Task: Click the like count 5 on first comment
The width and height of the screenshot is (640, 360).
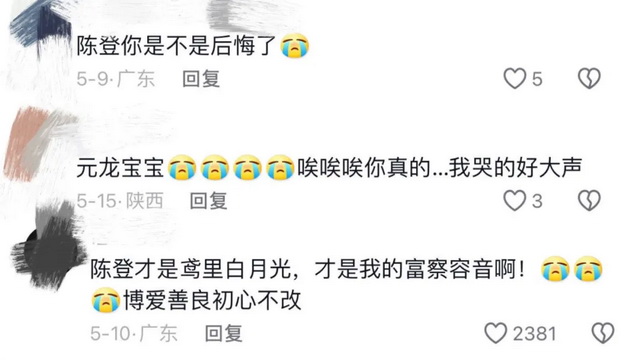Action: (x=537, y=79)
